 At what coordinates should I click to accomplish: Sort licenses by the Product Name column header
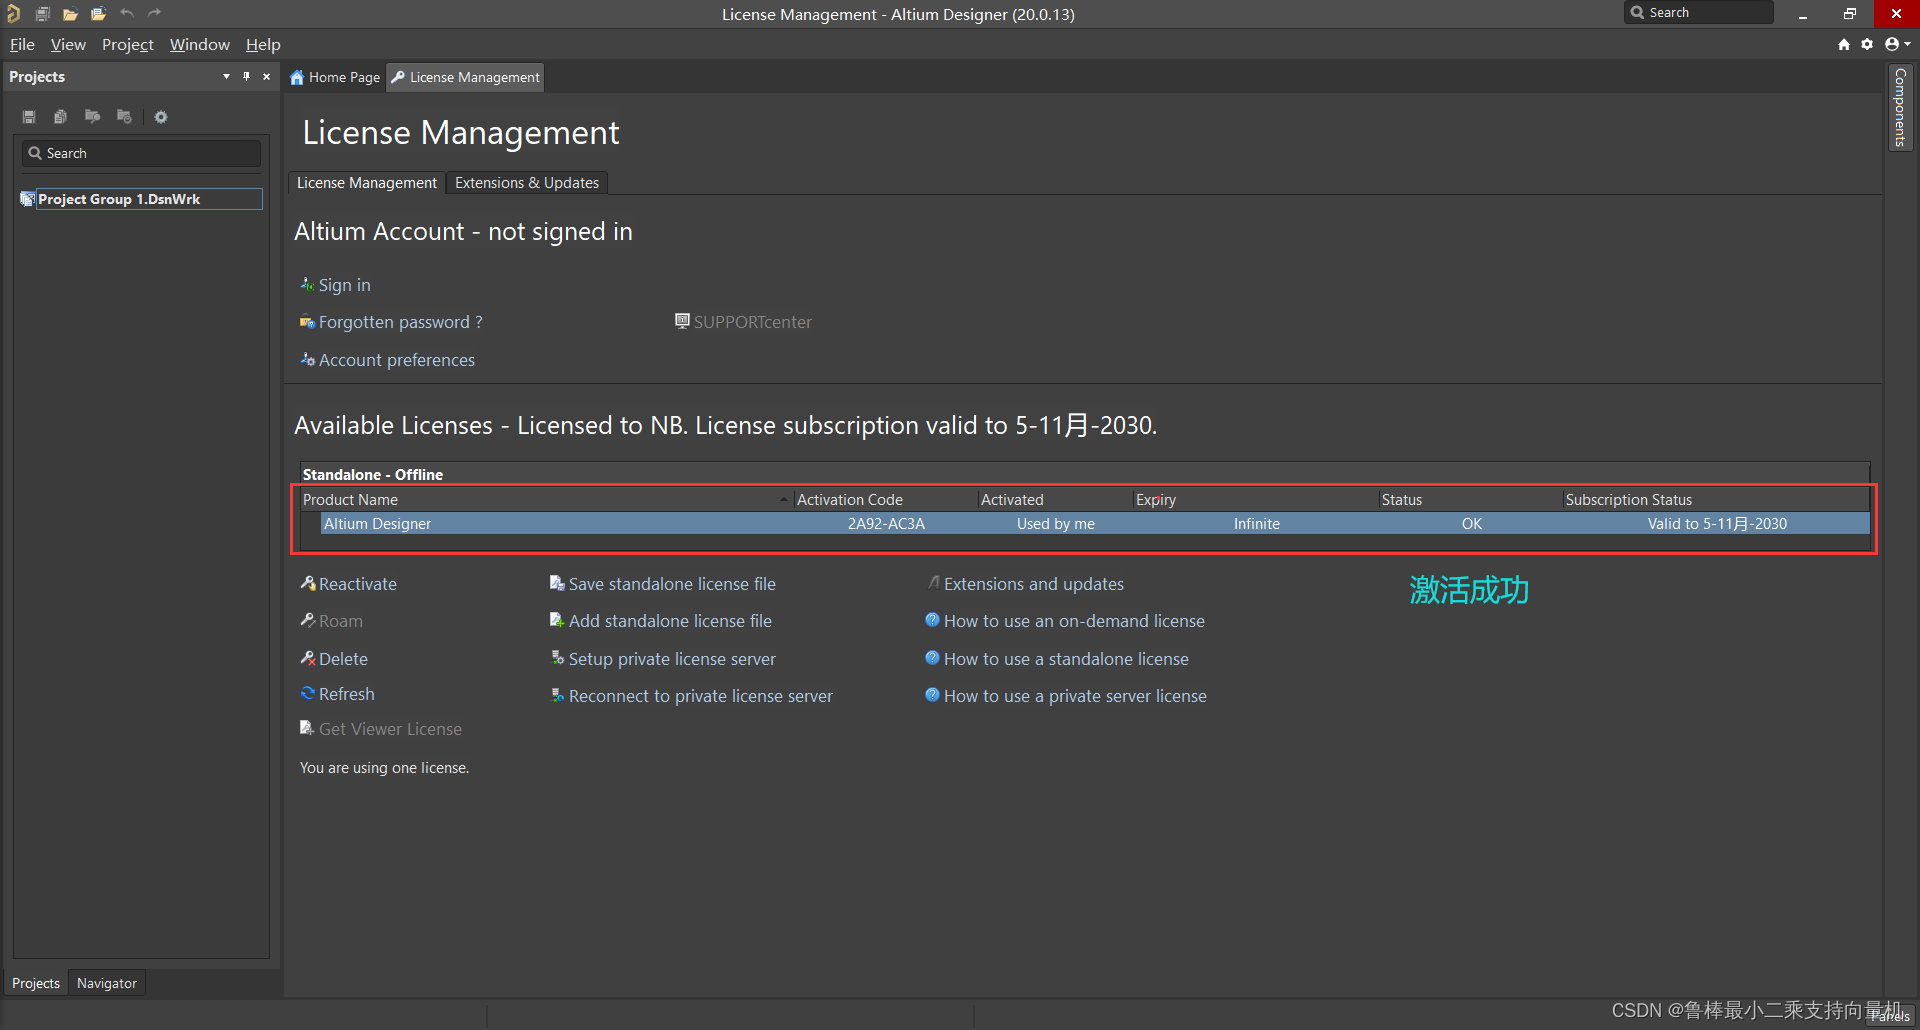tap(540, 500)
